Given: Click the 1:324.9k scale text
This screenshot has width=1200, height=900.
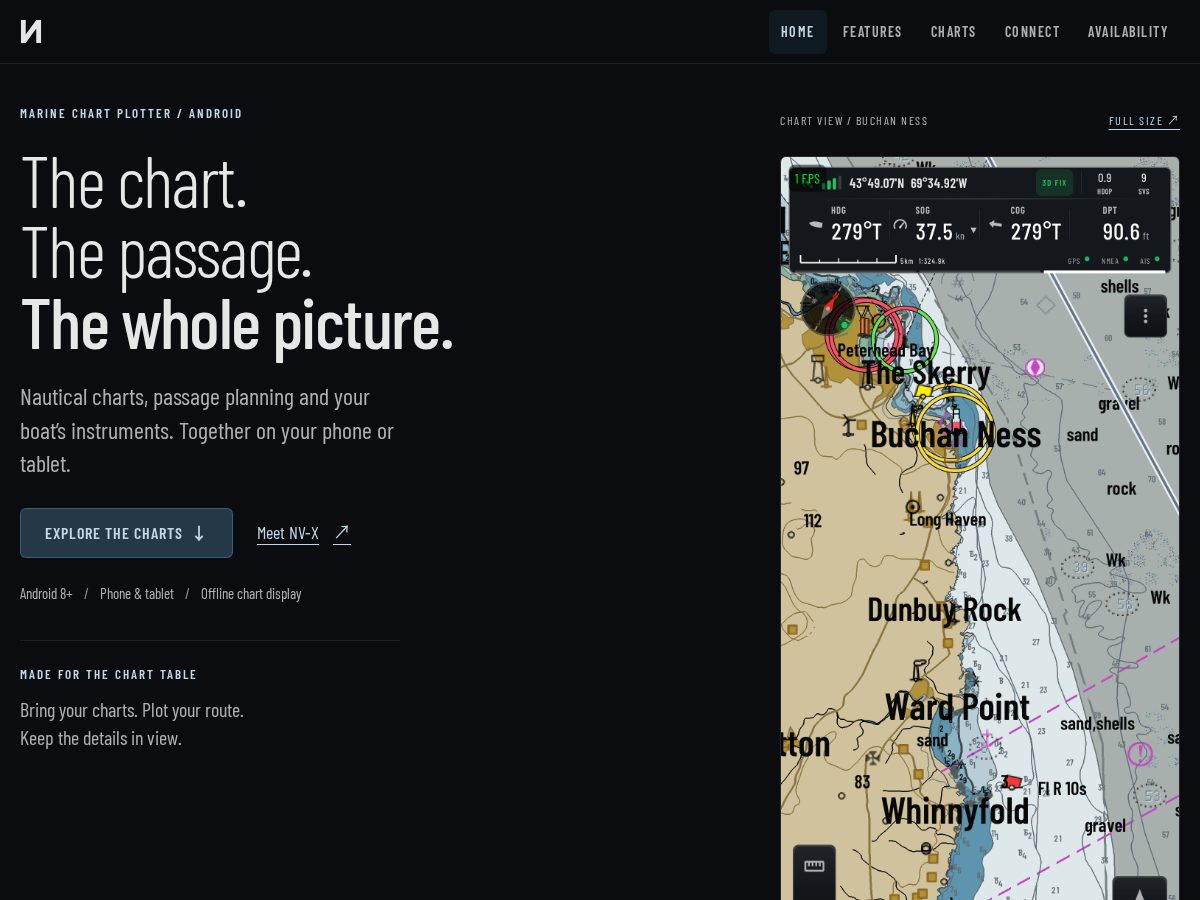Looking at the screenshot, I should [x=932, y=261].
